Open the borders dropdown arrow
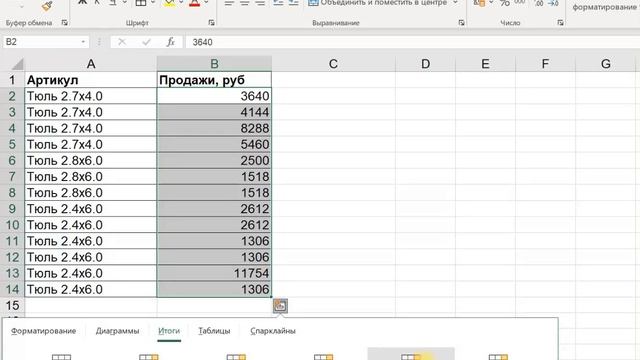 pos(153,3)
